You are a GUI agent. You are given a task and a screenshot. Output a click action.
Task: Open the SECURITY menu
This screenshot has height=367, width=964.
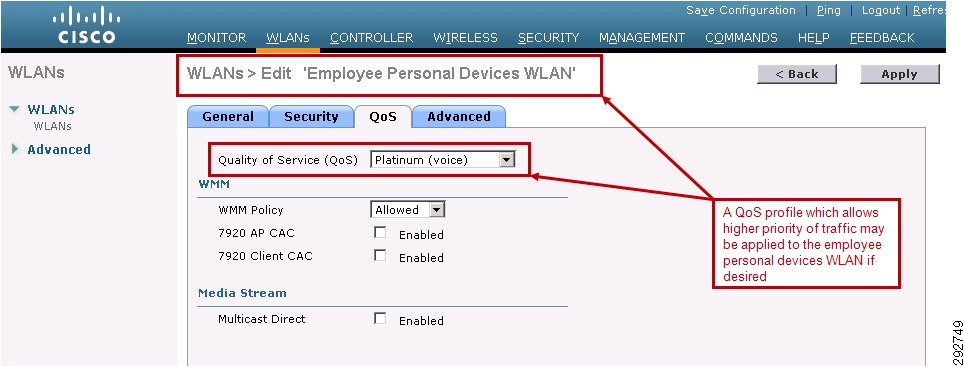coord(548,37)
